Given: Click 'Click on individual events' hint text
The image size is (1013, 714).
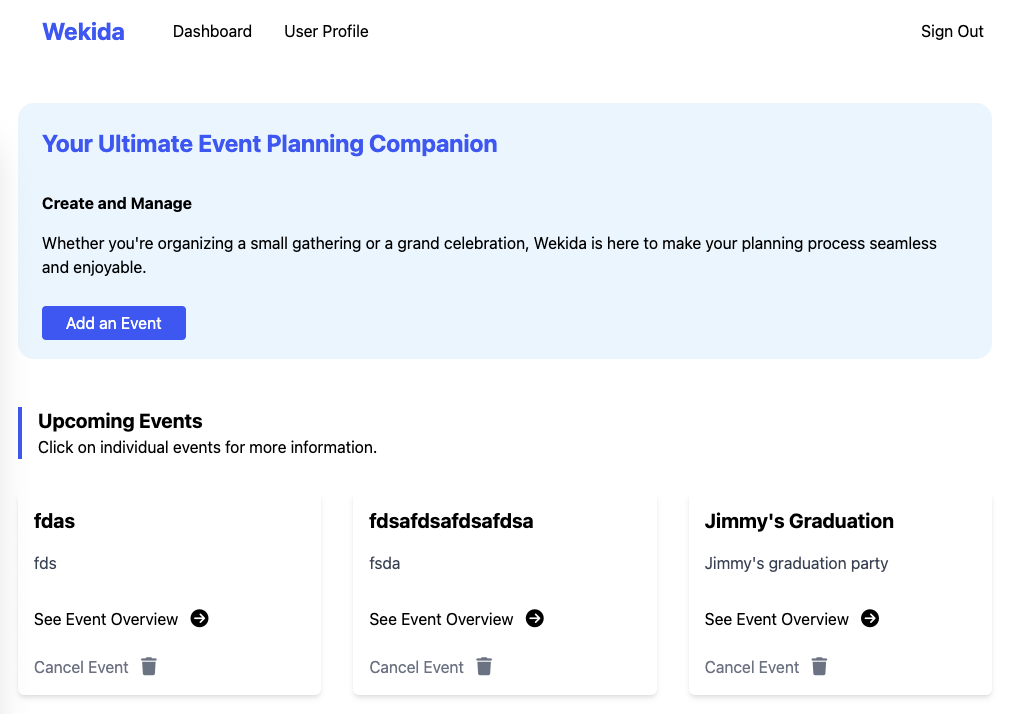Looking at the screenshot, I should [x=207, y=447].
